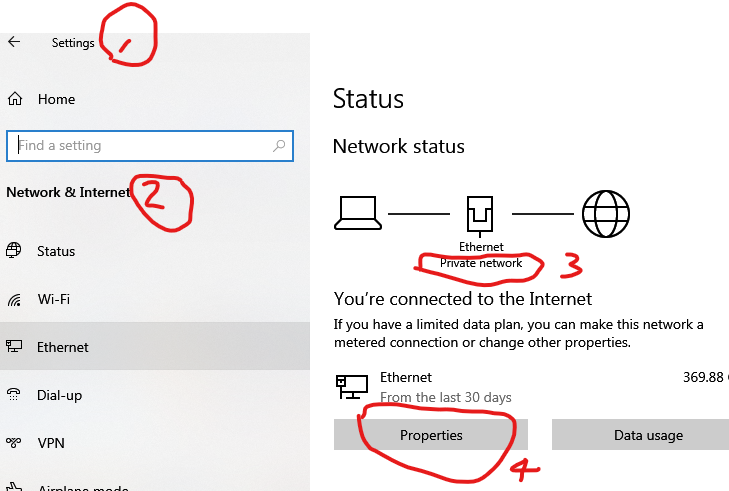The height and width of the screenshot is (491, 729).
Task: Click the Ethernet monitor sidebar icon
Action: [14, 346]
